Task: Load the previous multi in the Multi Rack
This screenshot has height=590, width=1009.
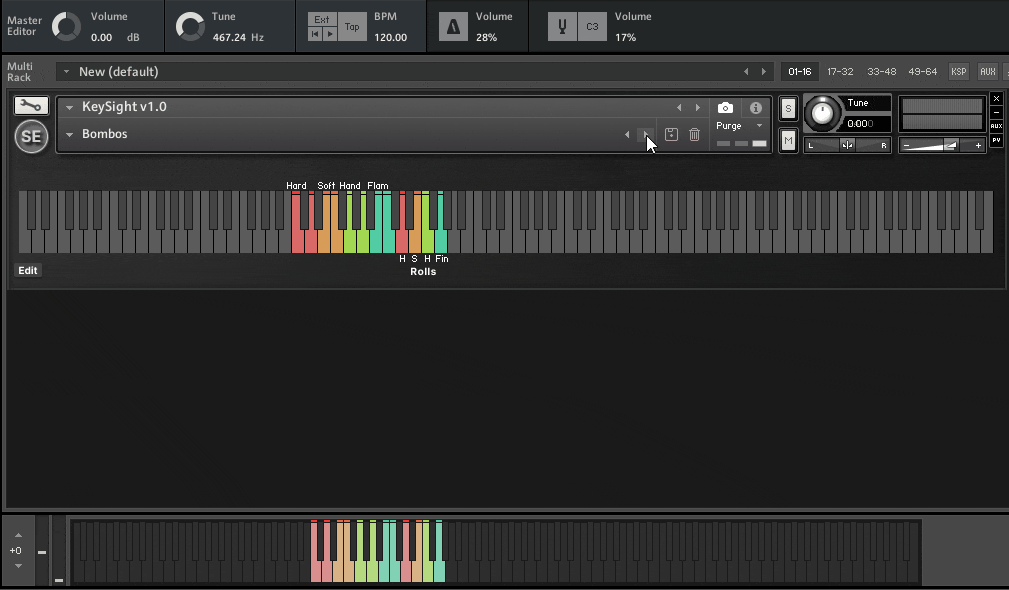Action: tap(746, 71)
